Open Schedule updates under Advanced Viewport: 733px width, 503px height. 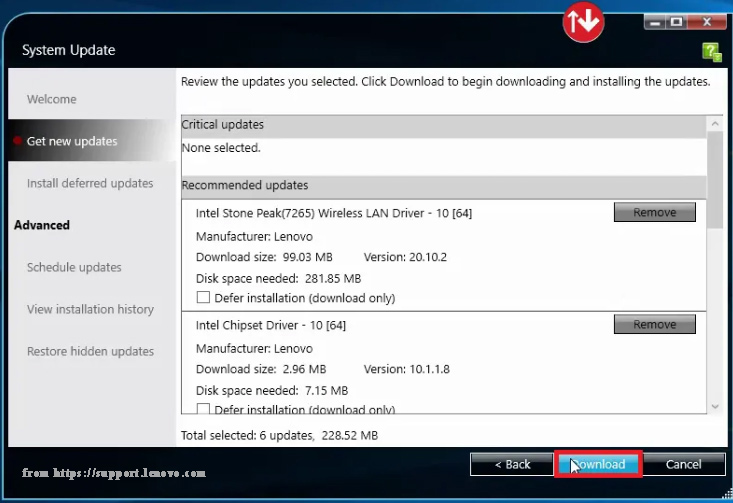point(74,267)
